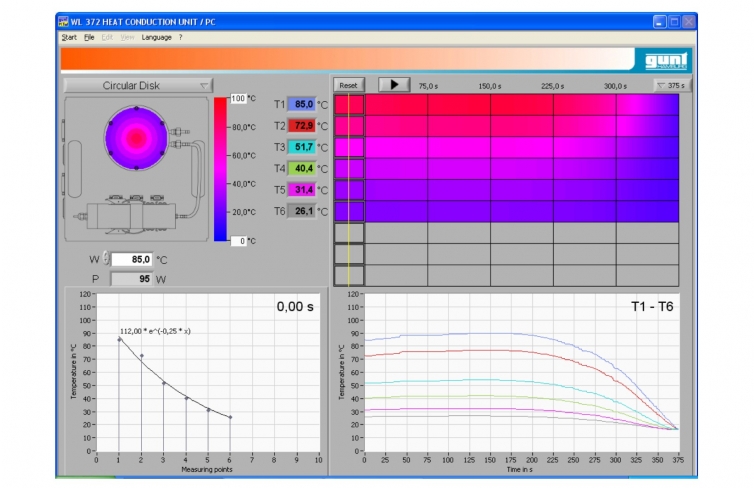Screen dimensions: 755x488
Task: Expand the 375 s time range dropdown
Action: click(670, 85)
